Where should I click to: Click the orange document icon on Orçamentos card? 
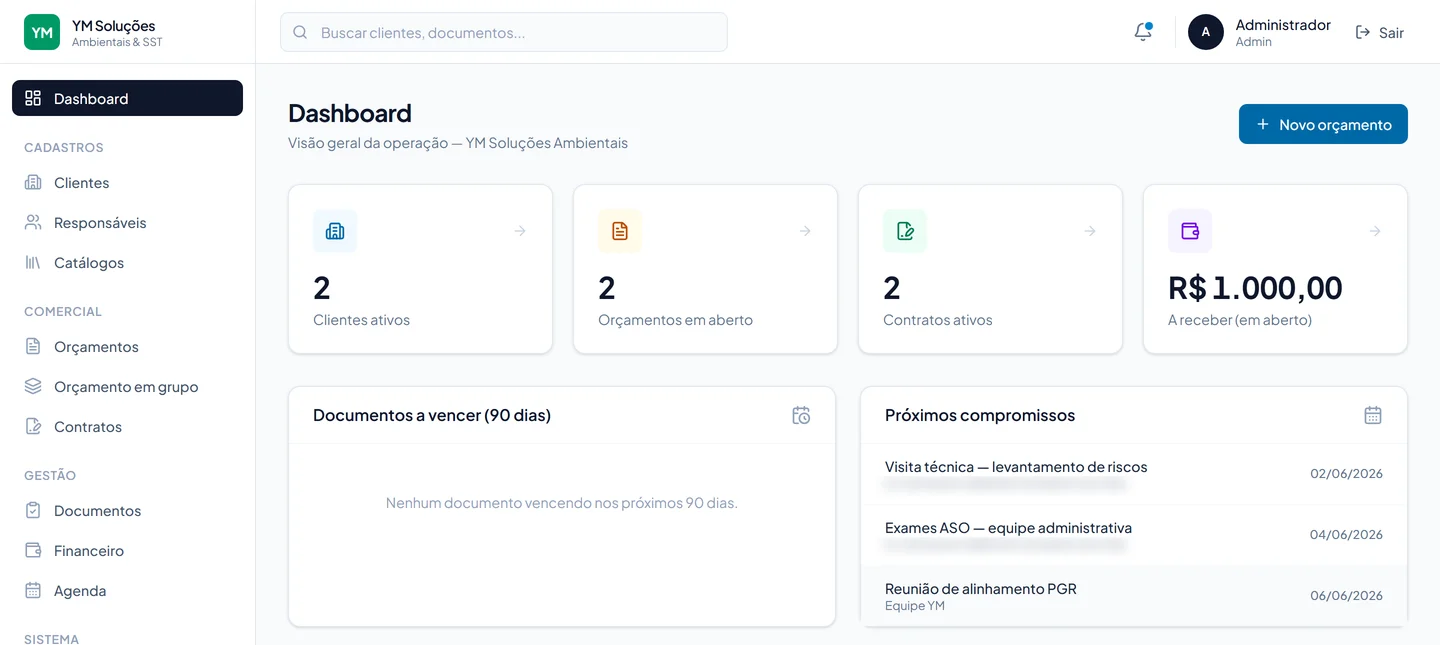click(620, 231)
